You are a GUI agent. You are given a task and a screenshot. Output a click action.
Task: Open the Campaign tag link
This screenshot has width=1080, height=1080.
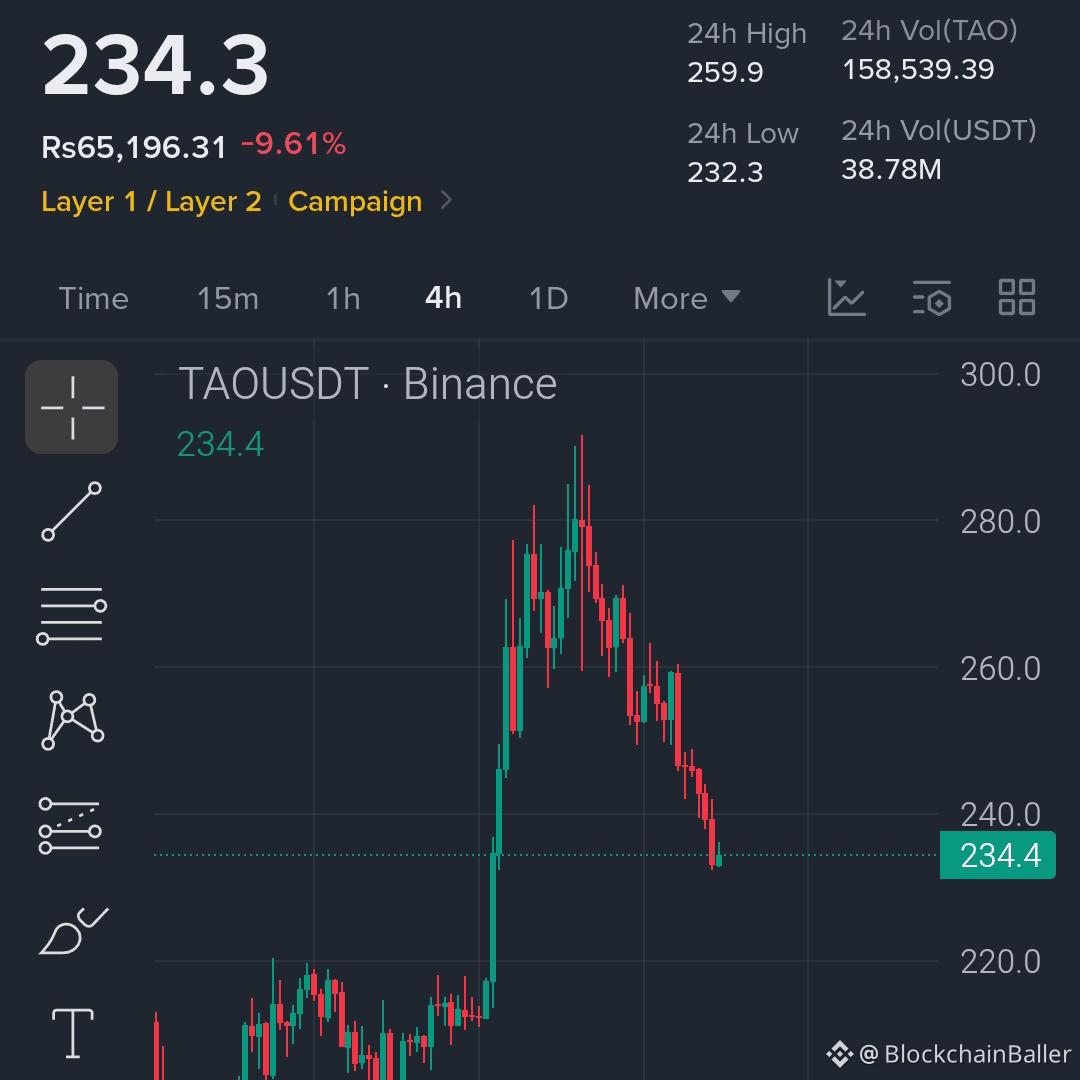point(355,201)
